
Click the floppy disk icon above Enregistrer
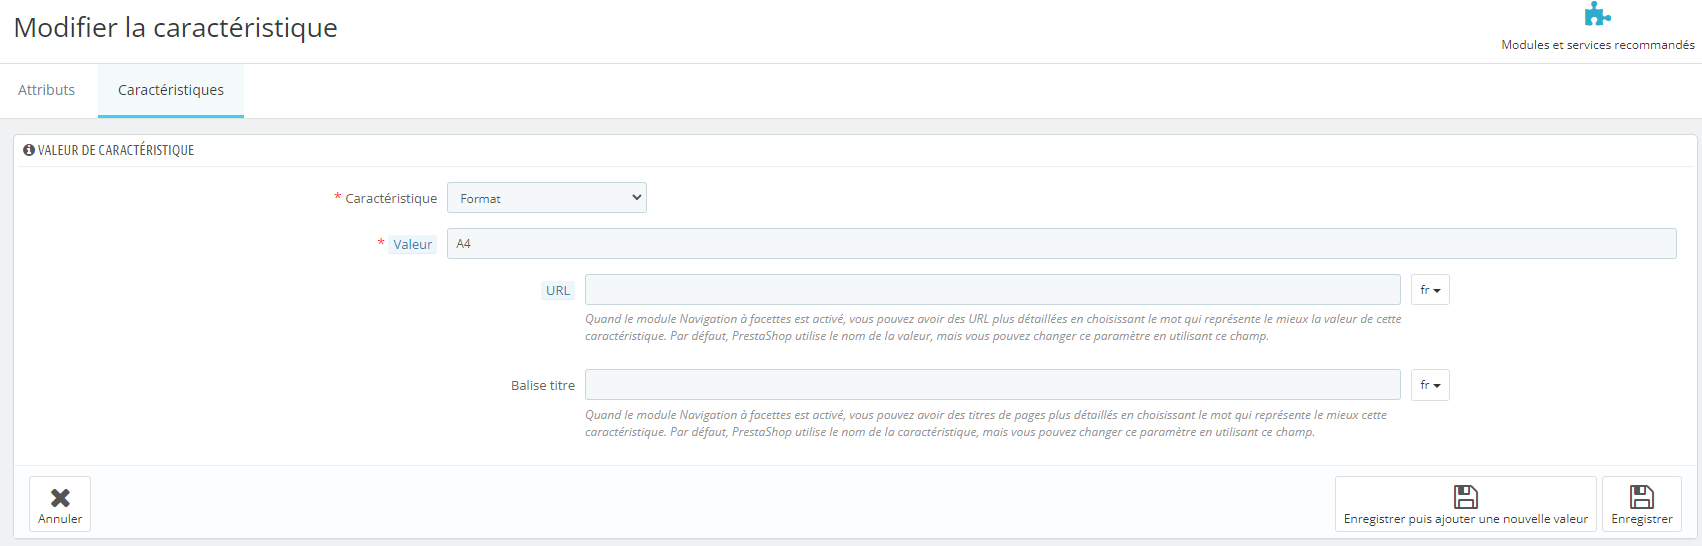pos(1641,497)
